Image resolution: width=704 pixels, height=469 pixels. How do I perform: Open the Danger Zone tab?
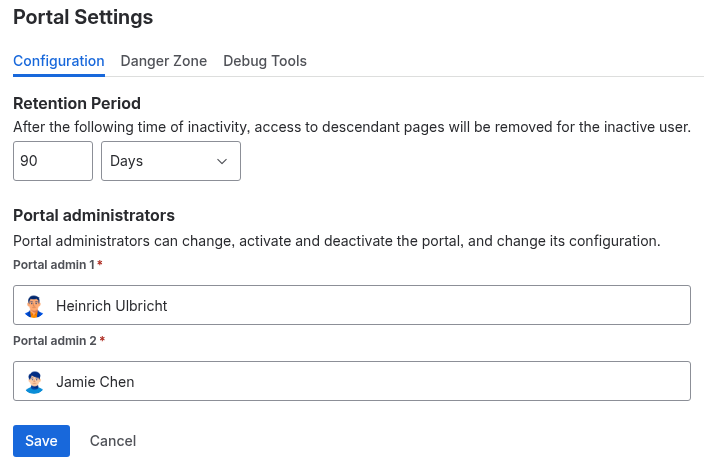[x=164, y=61]
